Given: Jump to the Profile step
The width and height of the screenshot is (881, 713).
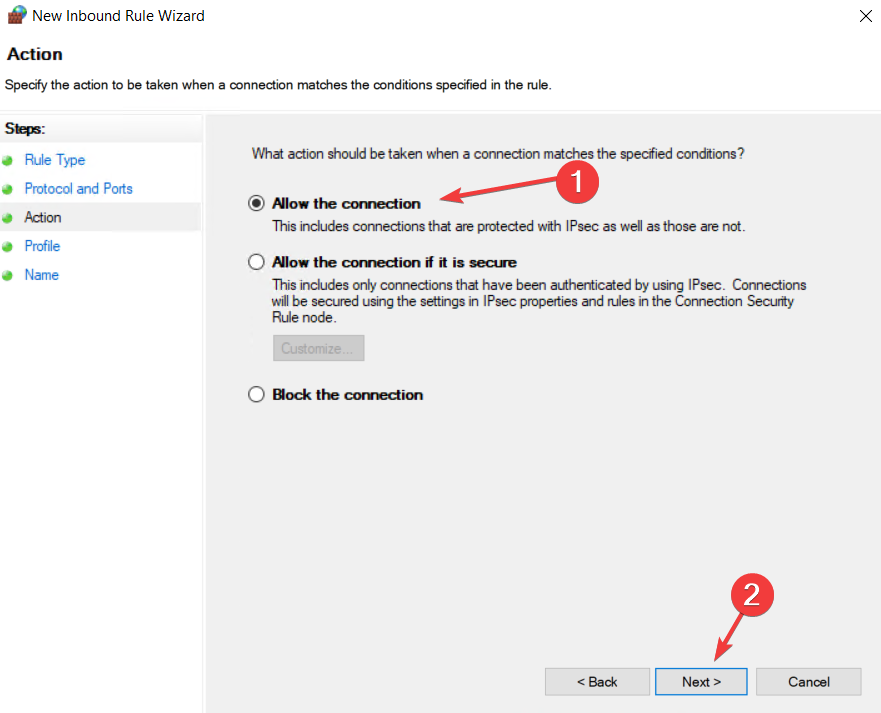Looking at the screenshot, I should (x=42, y=246).
